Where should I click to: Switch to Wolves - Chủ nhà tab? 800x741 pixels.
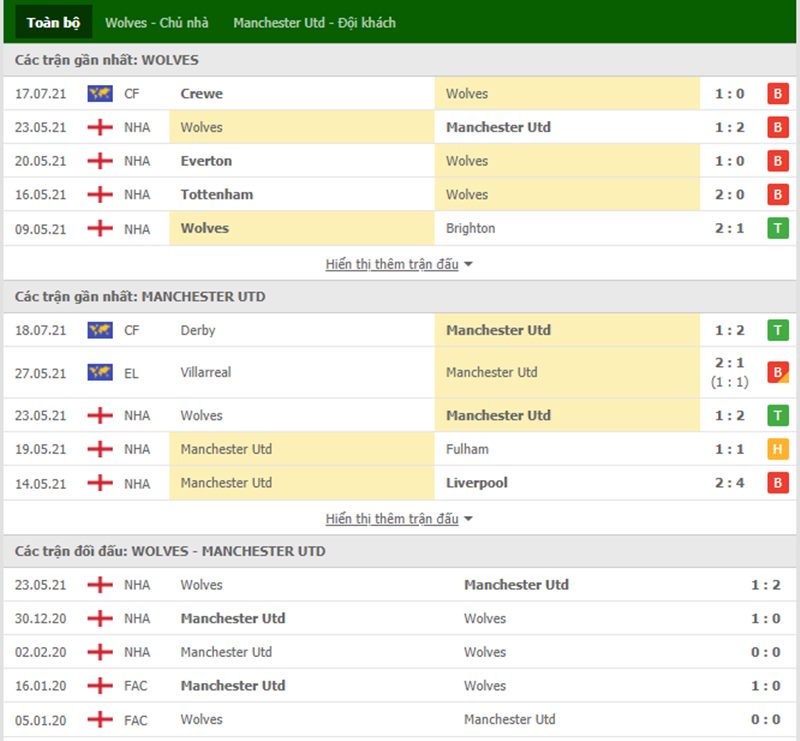[x=157, y=22]
